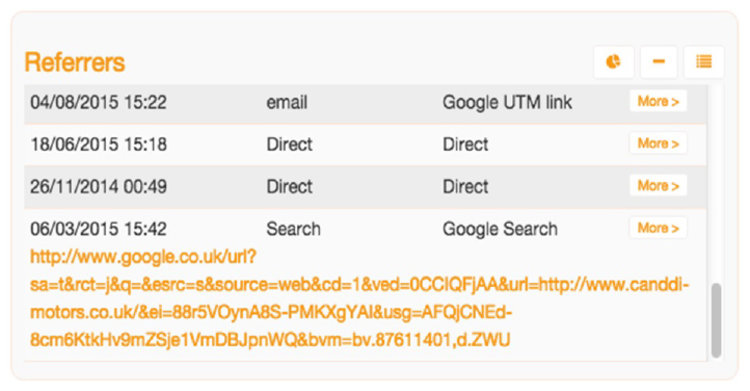Click the Referrers panel heading
This screenshot has height=391, width=750.
point(75,62)
